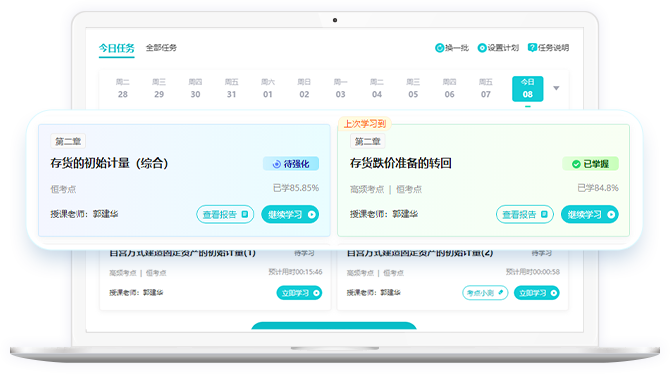Select date 周五 07
Image resolution: width=670 pixels, height=374 pixels.
(x=486, y=88)
